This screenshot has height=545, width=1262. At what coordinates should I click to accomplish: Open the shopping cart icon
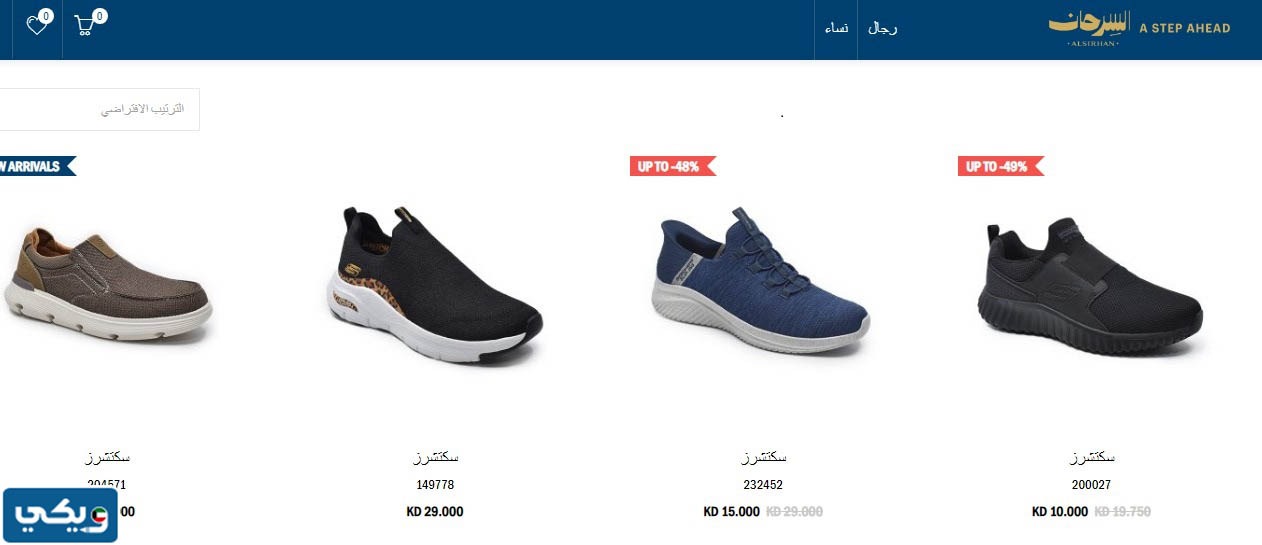85,26
